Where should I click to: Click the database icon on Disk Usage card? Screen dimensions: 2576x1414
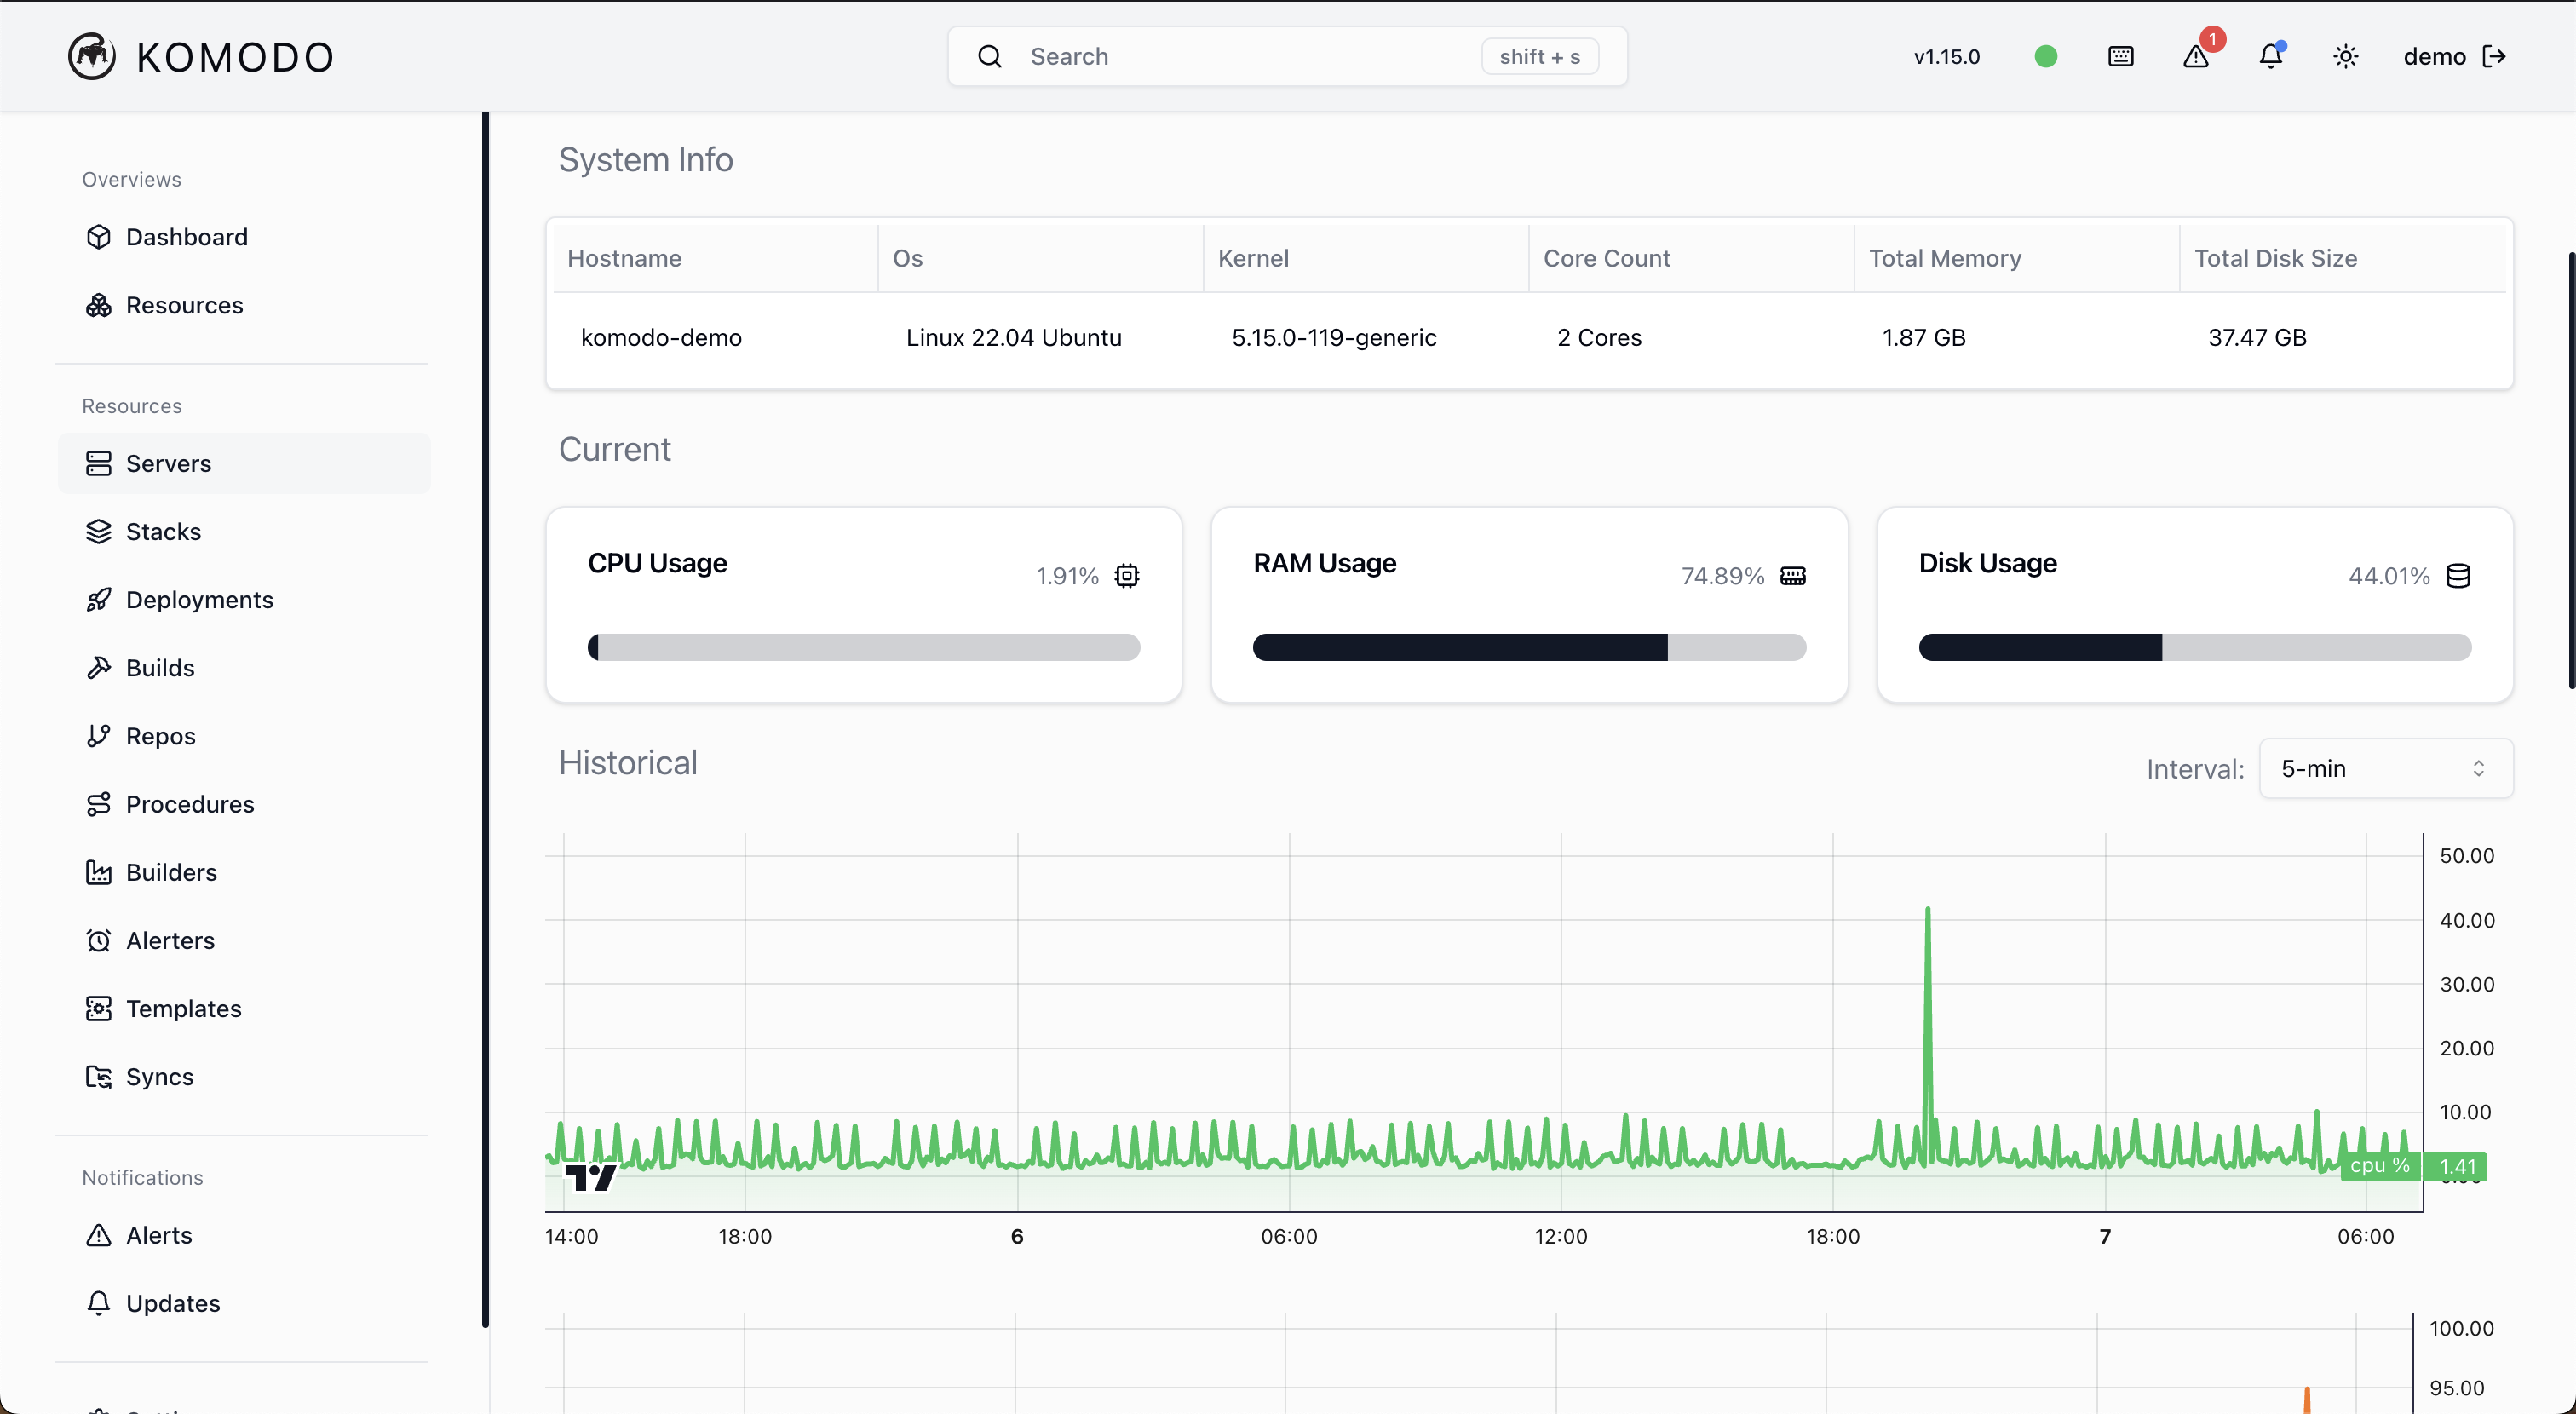(x=2458, y=576)
